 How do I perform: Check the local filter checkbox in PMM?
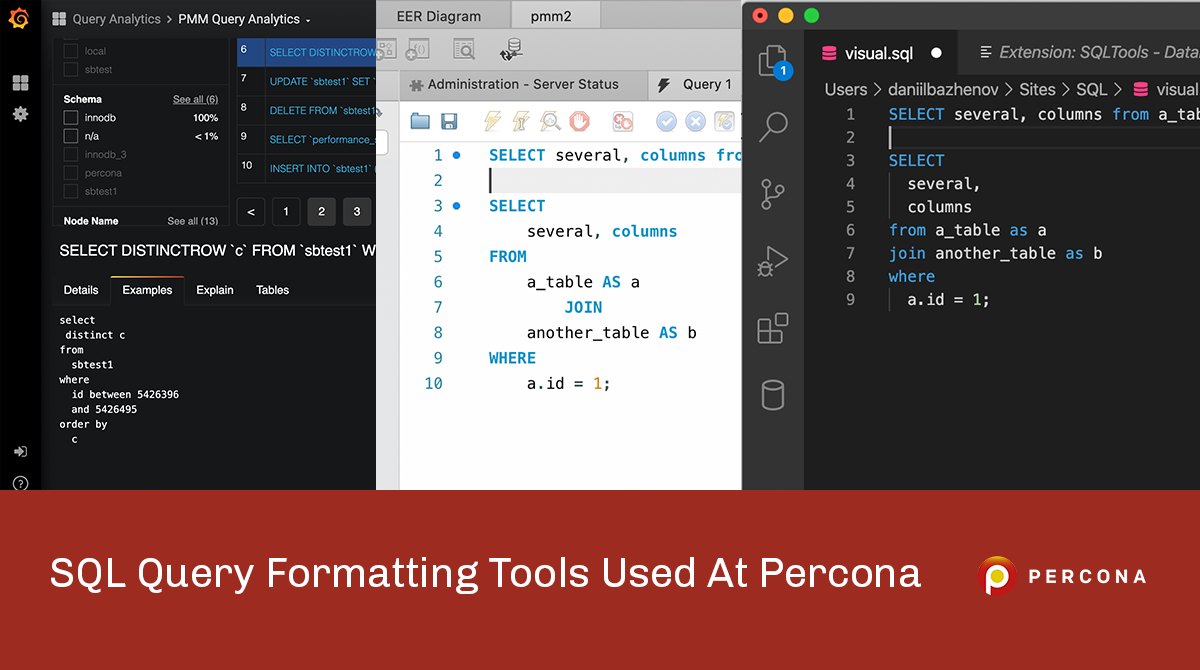pos(71,51)
